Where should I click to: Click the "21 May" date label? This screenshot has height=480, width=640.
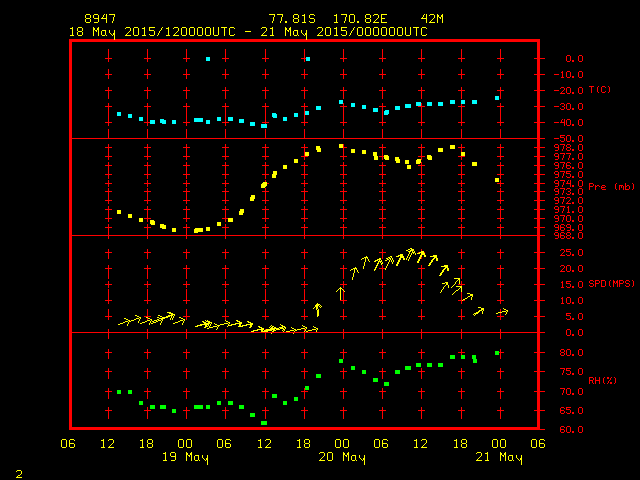pos(499,457)
